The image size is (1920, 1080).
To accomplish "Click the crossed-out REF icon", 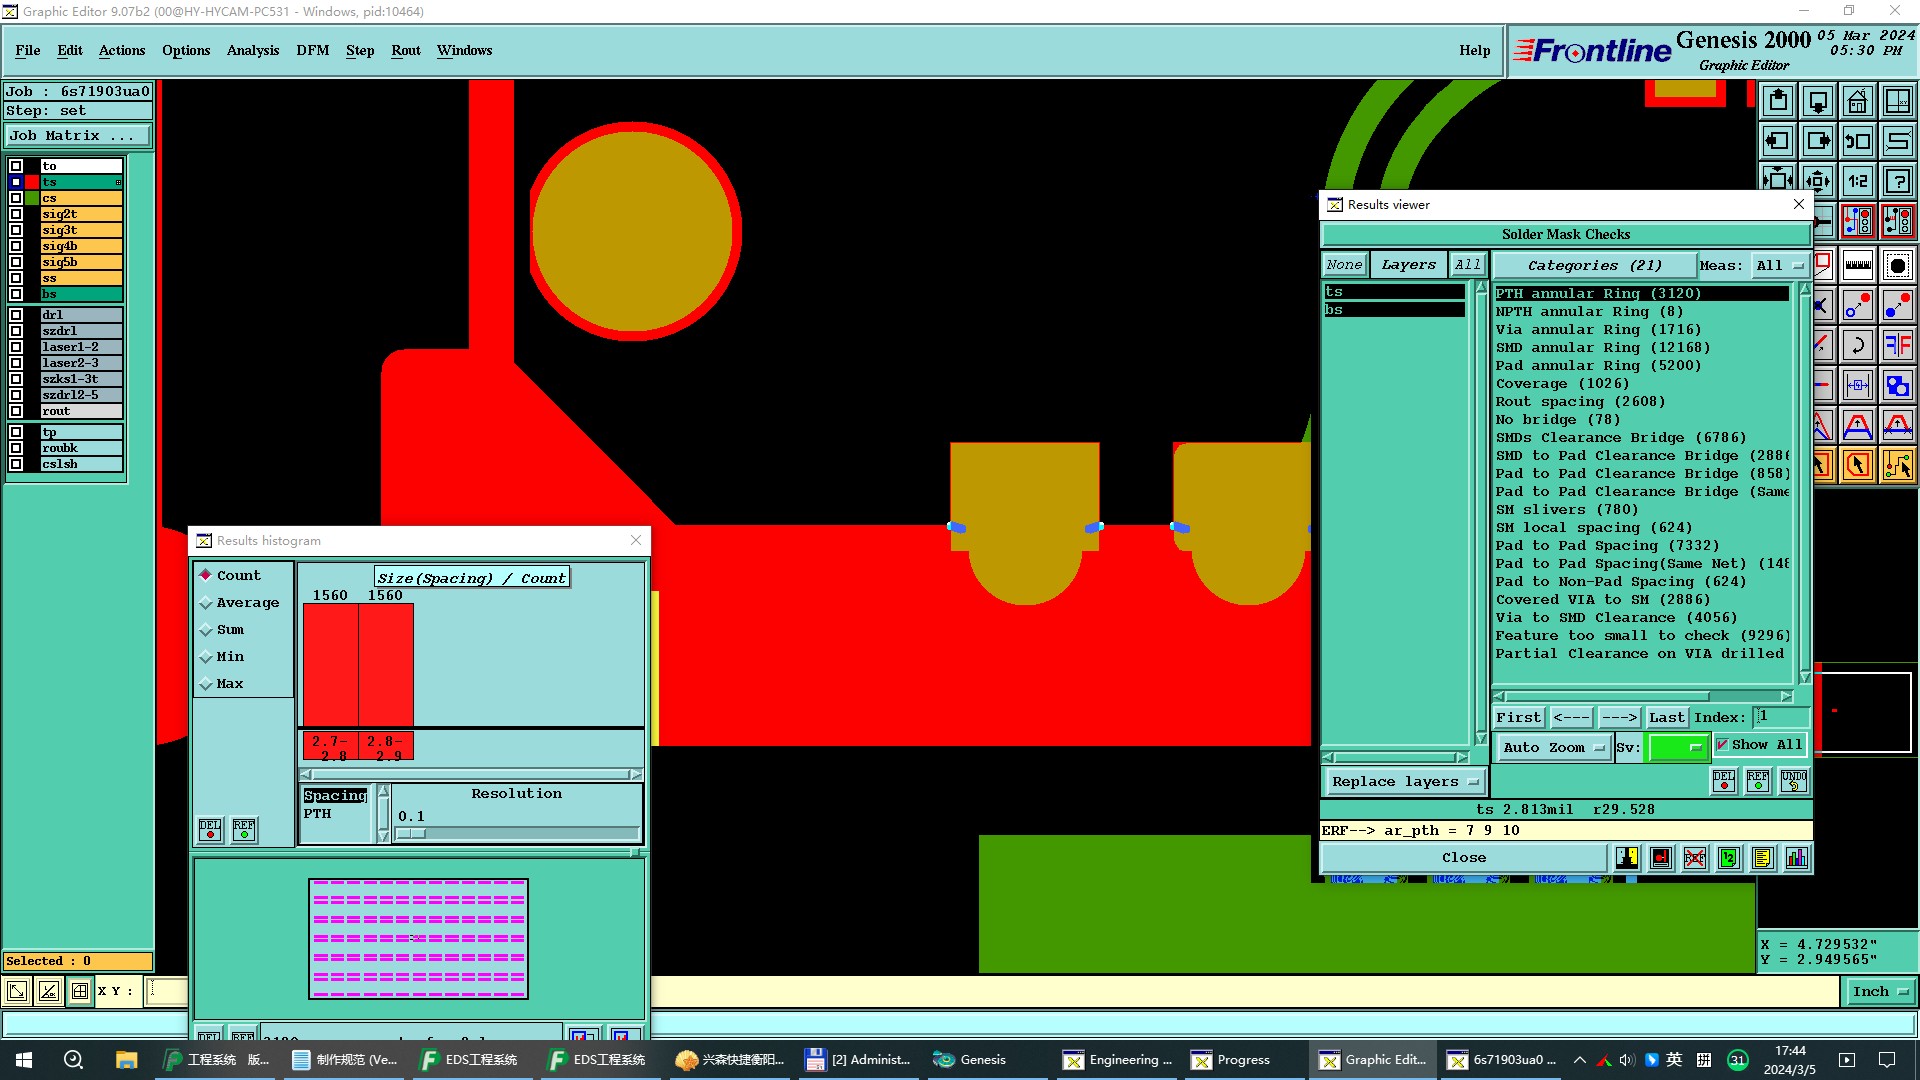I will click(x=1695, y=858).
